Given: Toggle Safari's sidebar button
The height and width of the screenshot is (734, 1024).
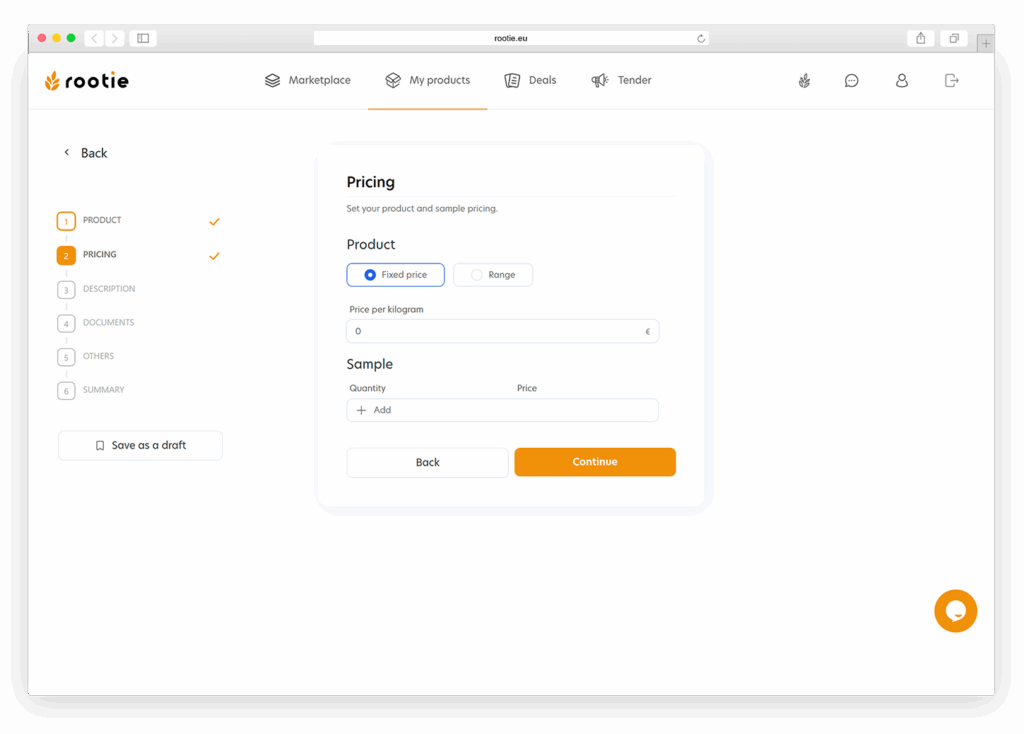Looking at the screenshot, I should [143, 38].
